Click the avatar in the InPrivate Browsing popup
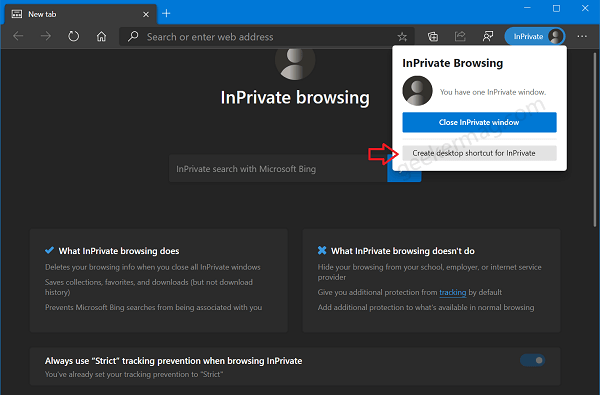600x395 pixels. 417,91
